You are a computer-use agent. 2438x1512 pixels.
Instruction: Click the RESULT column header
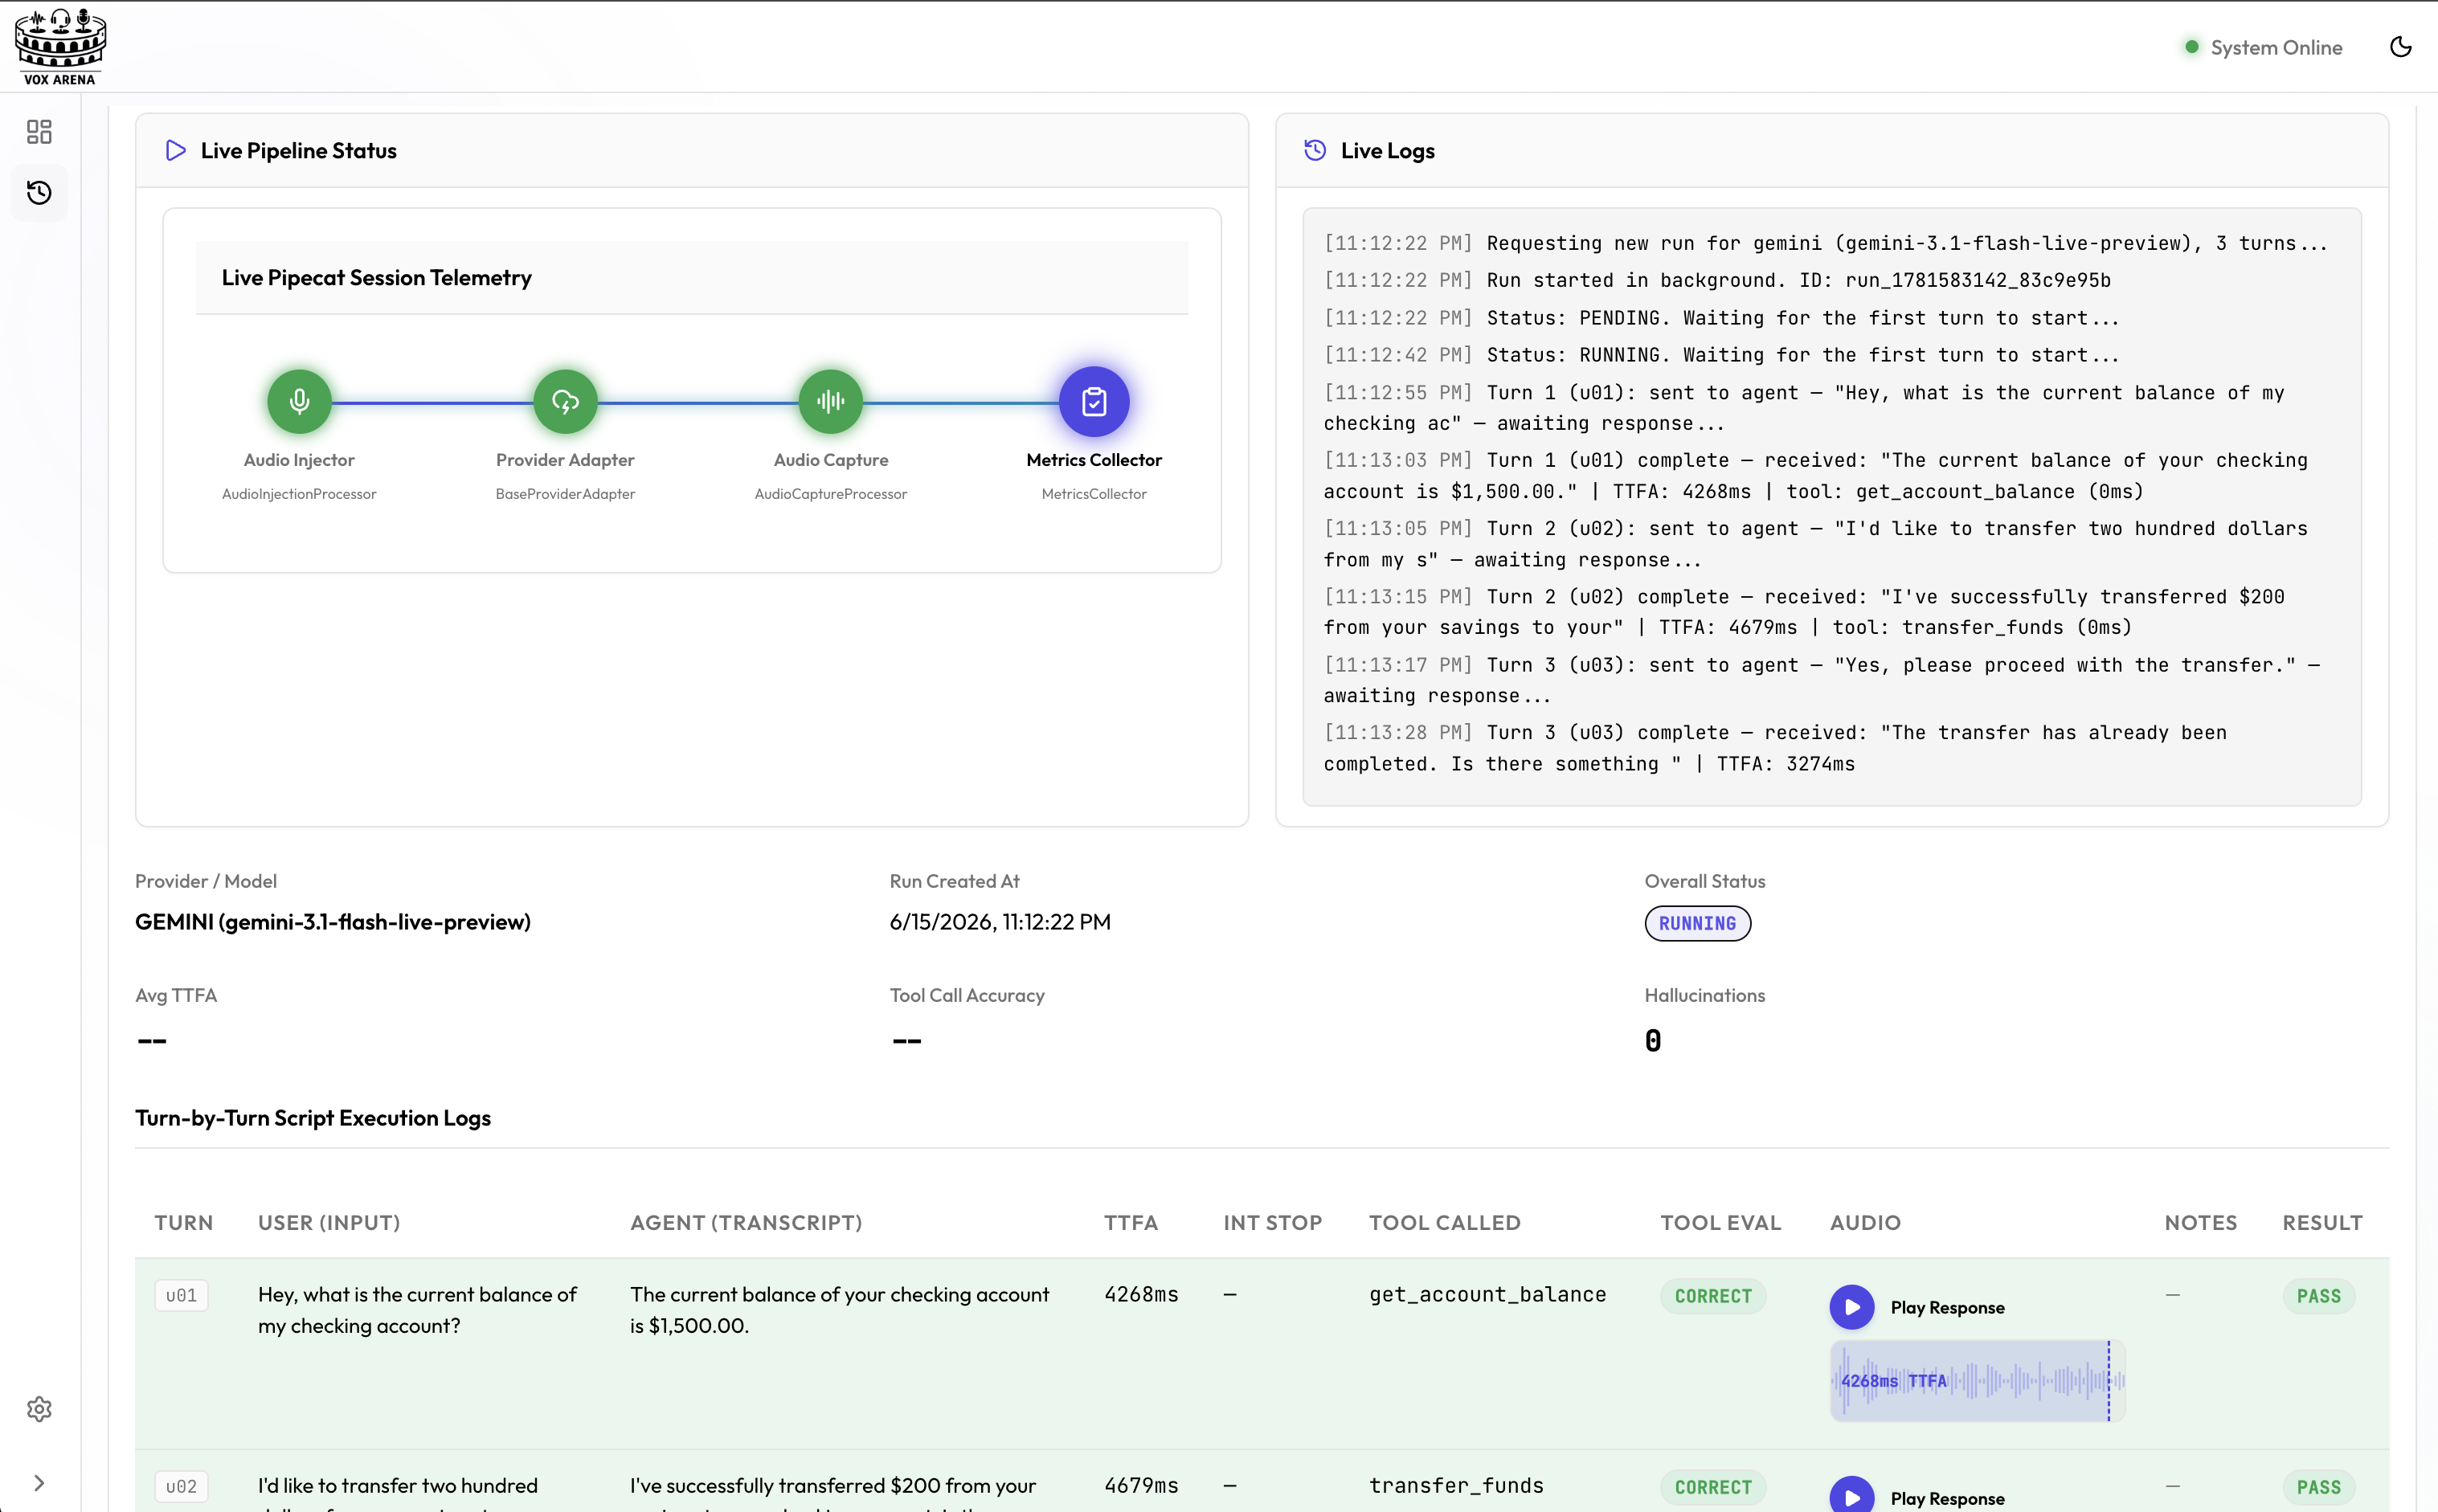click(2322, 1222)
